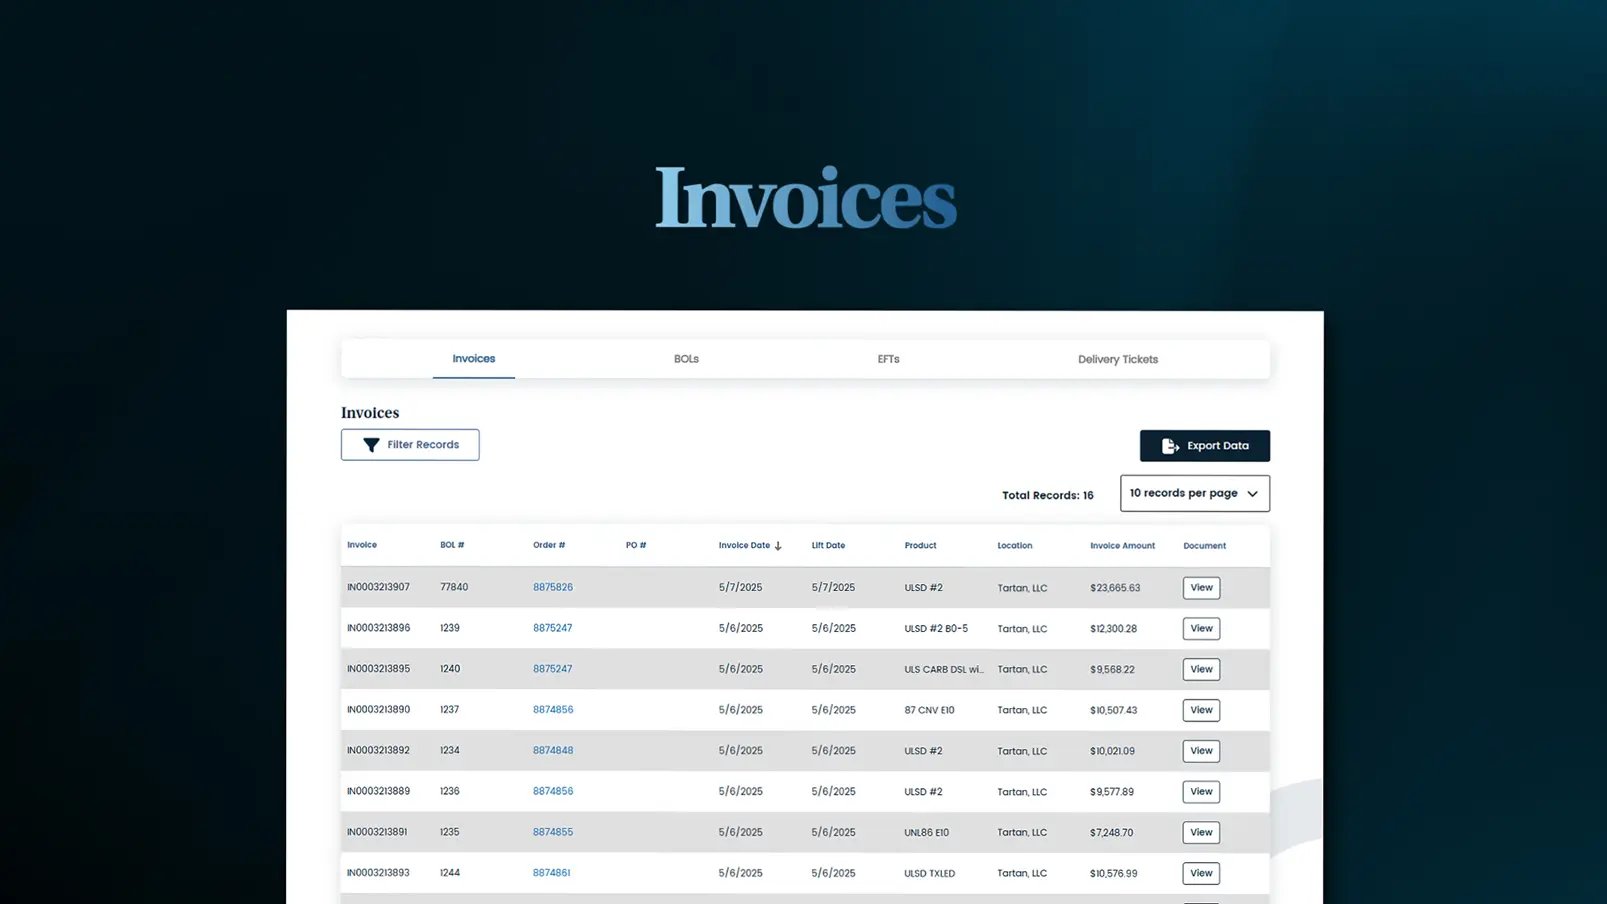
Task: Follow the 8874848 order link
Action: click(553, 750)
